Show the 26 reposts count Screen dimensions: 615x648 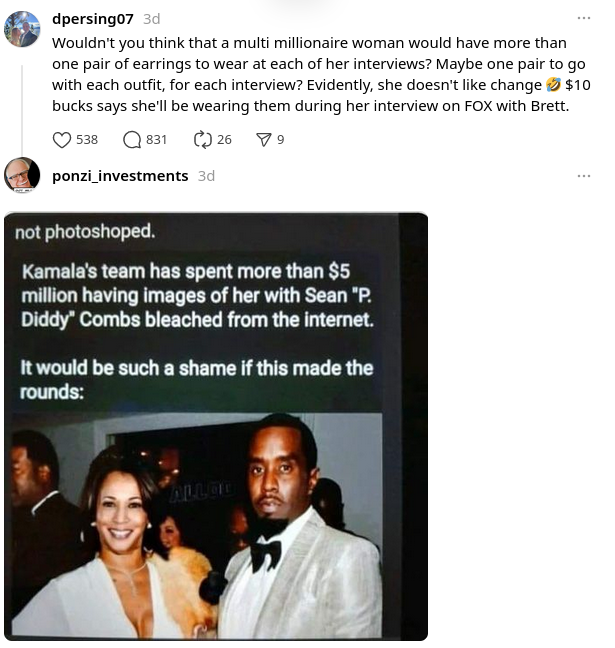pyautogui.click(x=224, y=140)
